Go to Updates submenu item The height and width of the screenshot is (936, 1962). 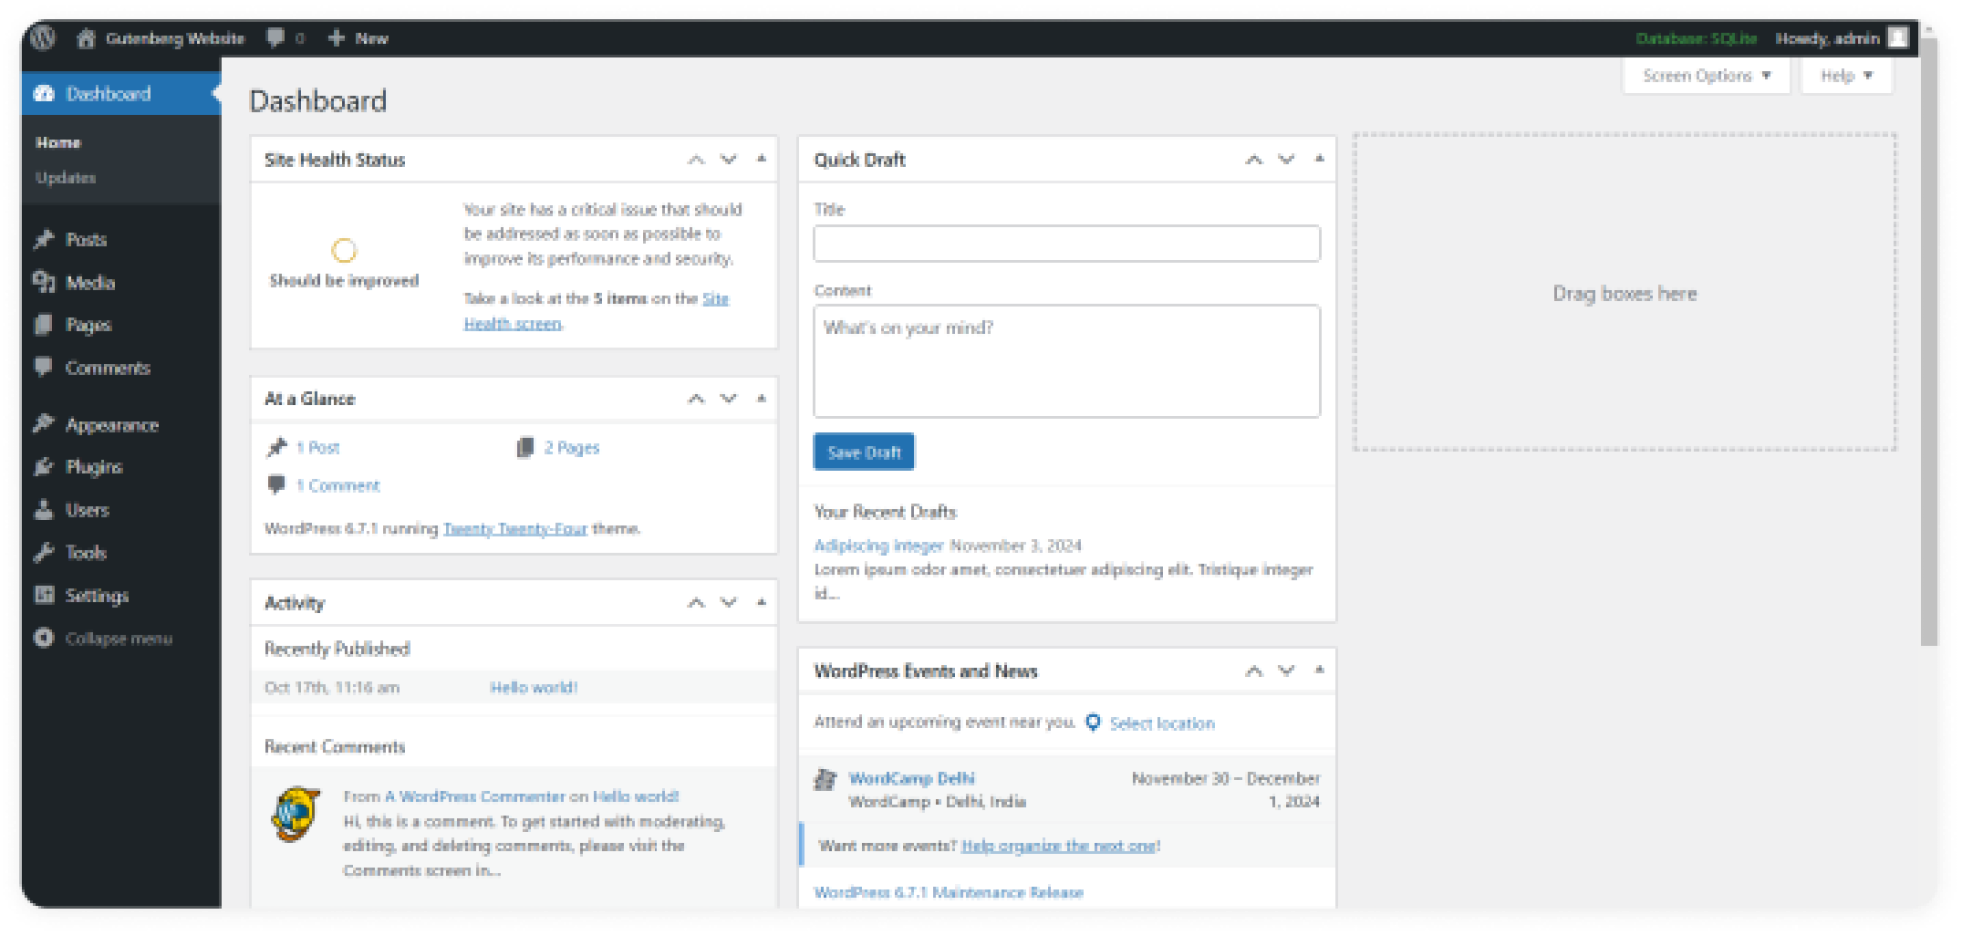66,178
